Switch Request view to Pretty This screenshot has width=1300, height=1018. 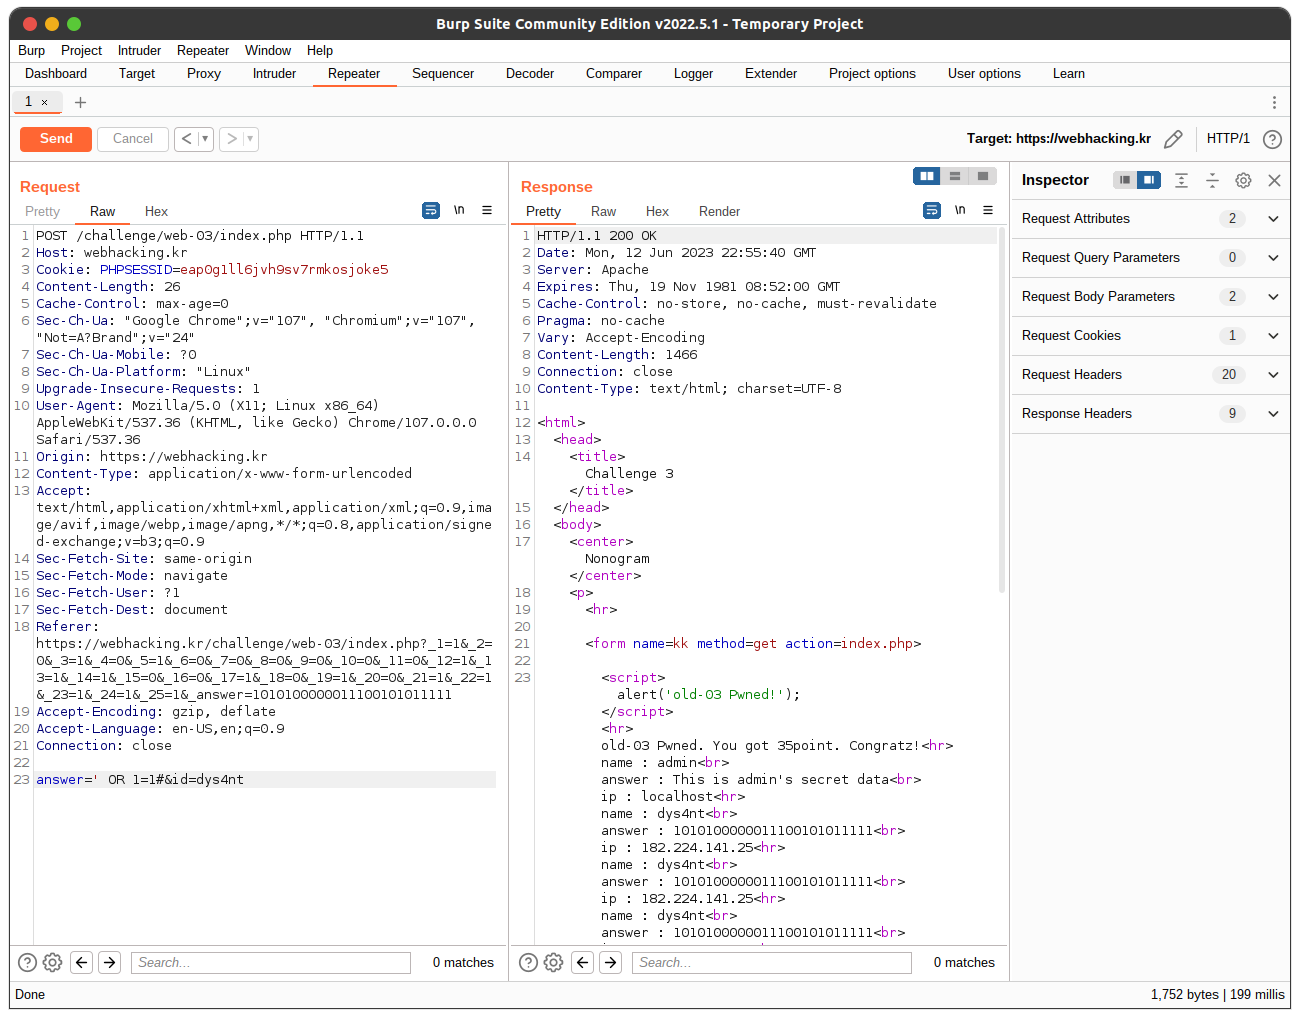point(42,212)
